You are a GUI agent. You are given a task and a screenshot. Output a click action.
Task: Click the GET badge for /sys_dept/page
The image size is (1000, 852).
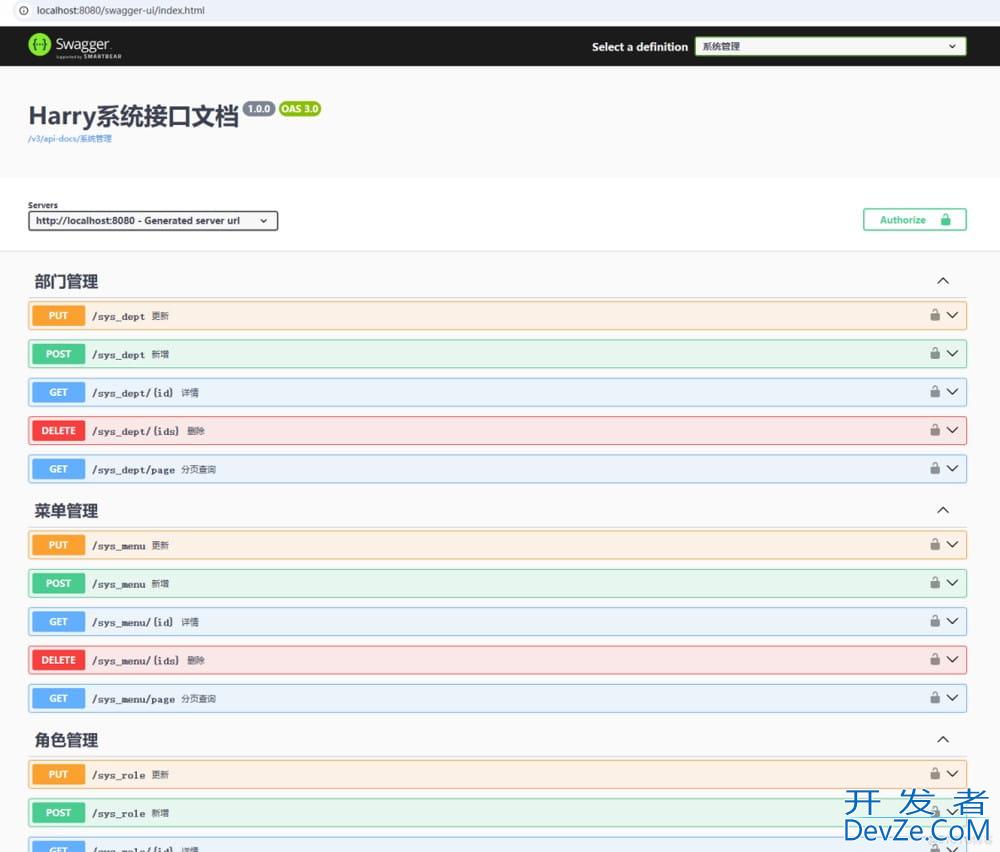(58, 469)
